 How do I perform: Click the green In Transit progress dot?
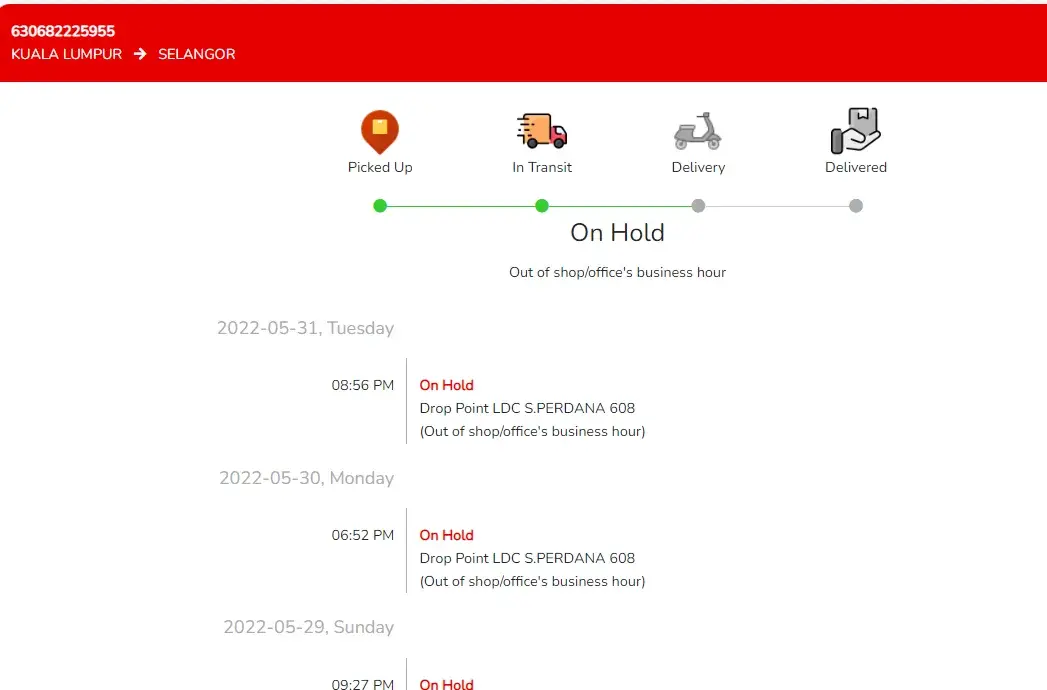[542, 206]
